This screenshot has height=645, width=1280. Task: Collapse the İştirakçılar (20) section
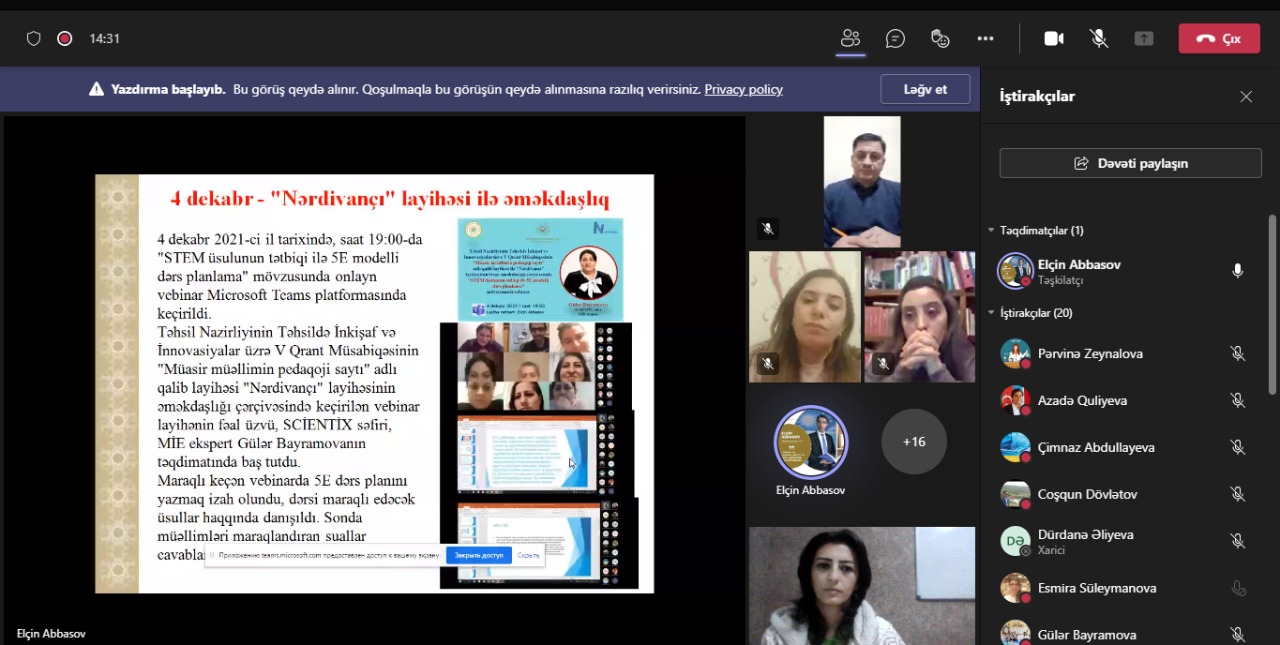click(991, 313)
